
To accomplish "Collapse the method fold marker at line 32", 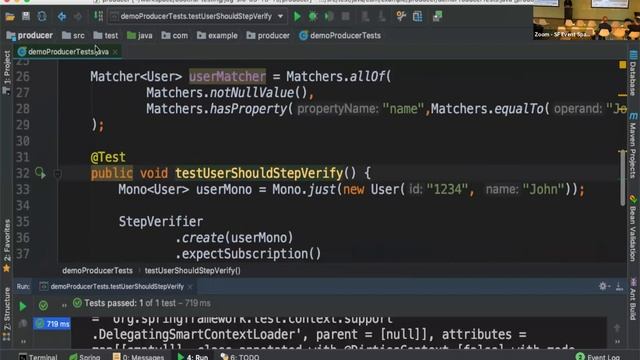I will coord(58,174).
